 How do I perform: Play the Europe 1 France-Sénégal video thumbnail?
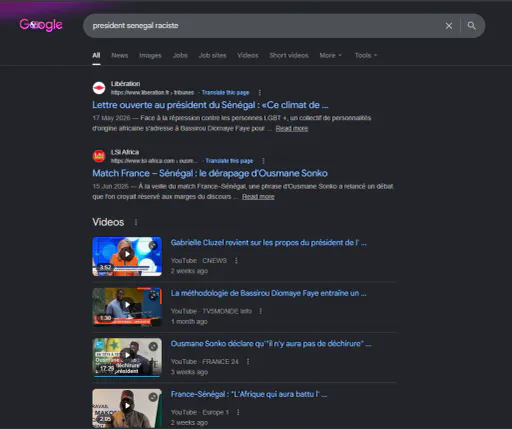127,408
